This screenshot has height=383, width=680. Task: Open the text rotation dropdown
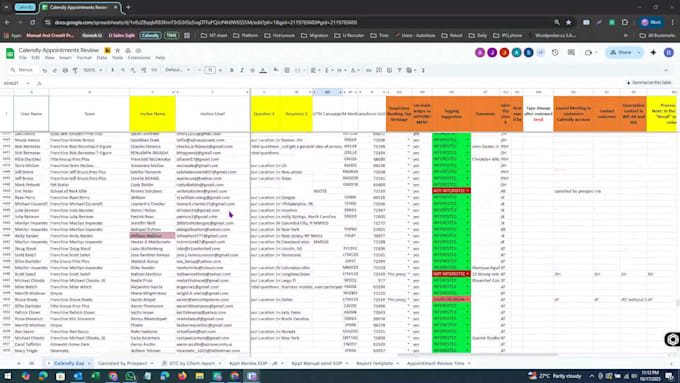(x=355, y=70)
